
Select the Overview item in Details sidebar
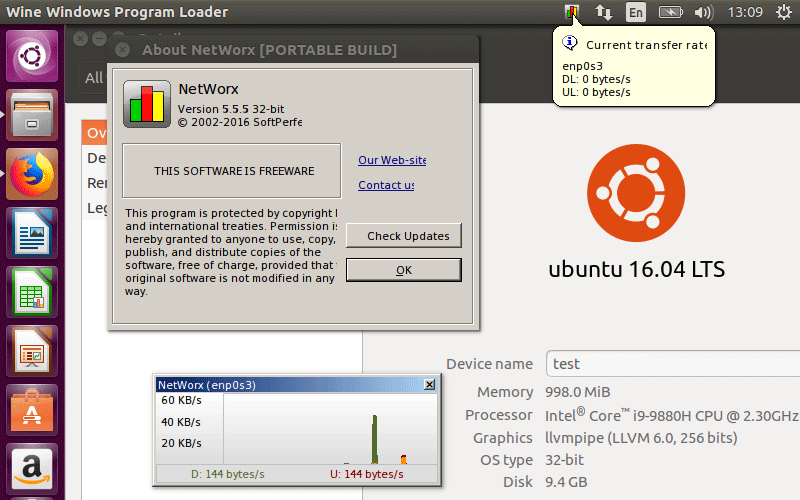(x=95, y=133)
